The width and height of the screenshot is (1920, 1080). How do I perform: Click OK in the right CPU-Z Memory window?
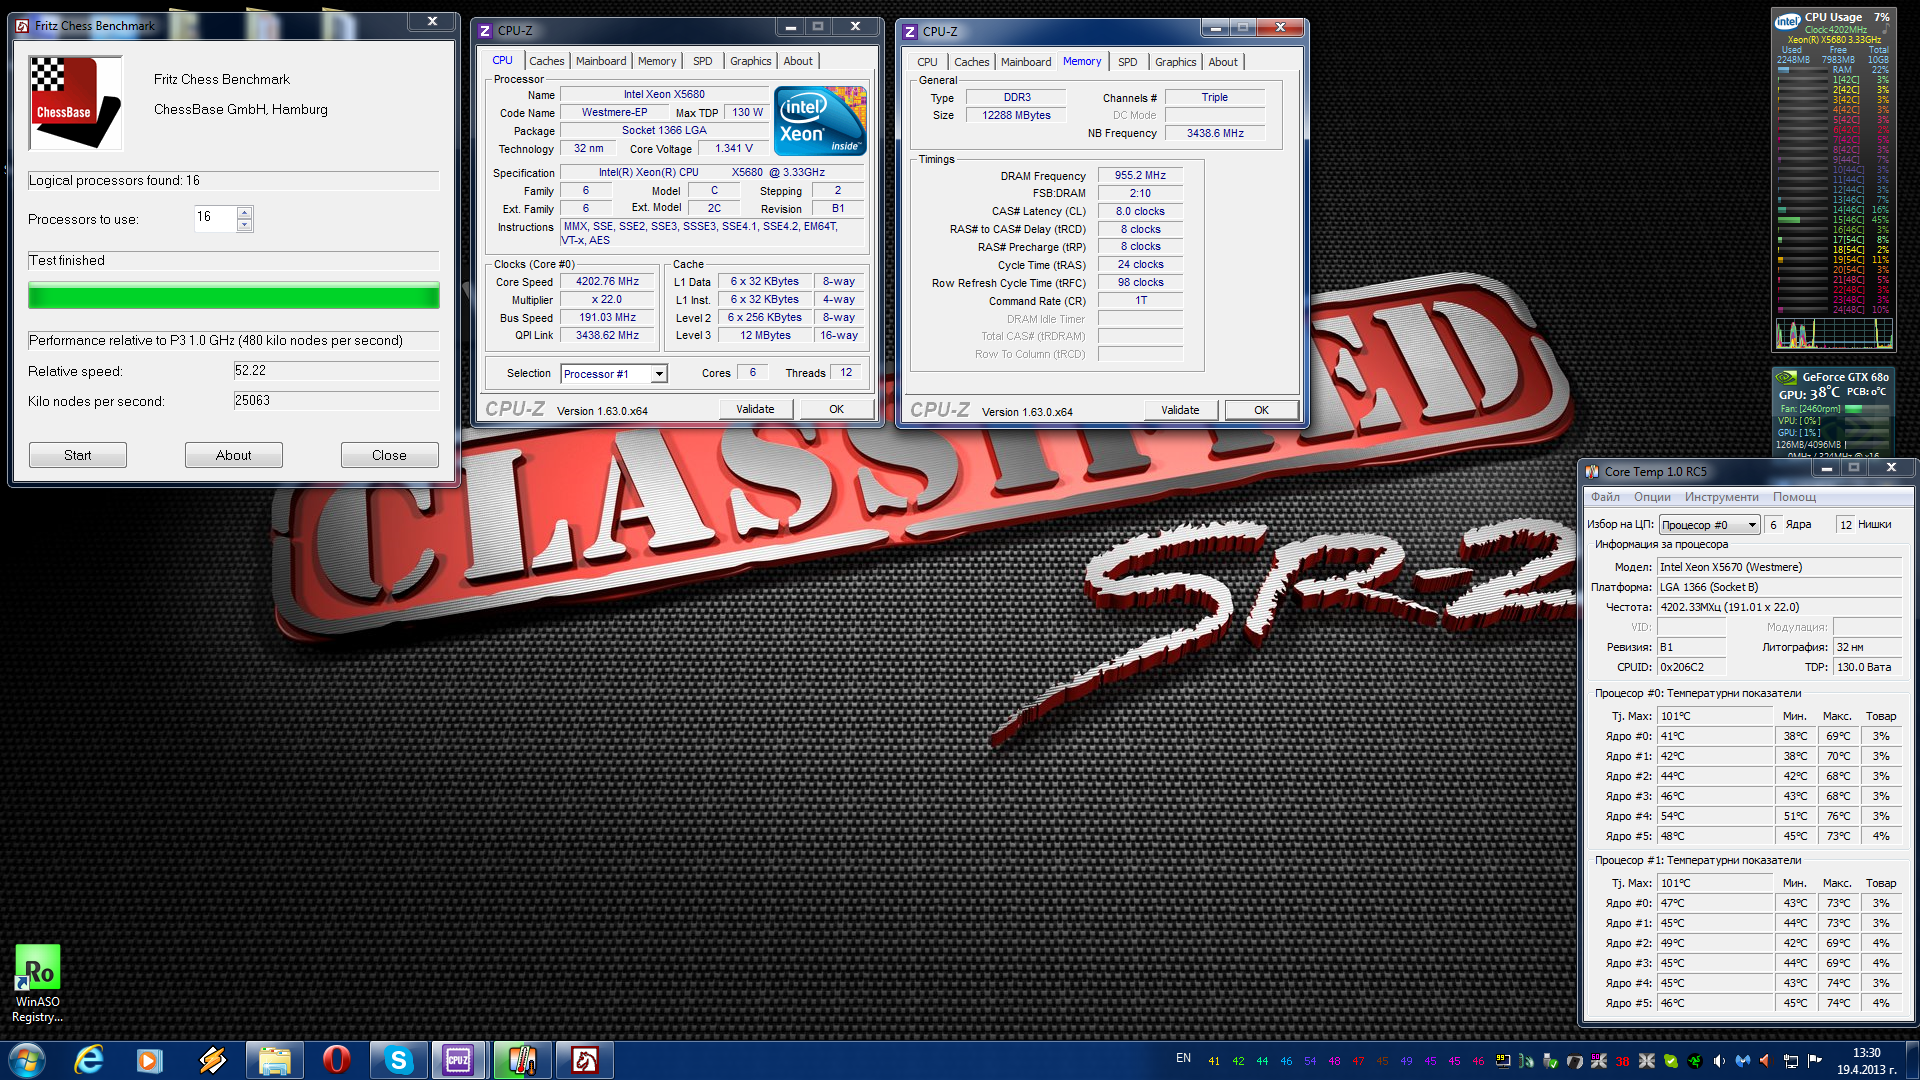(x=1261, y=410)
